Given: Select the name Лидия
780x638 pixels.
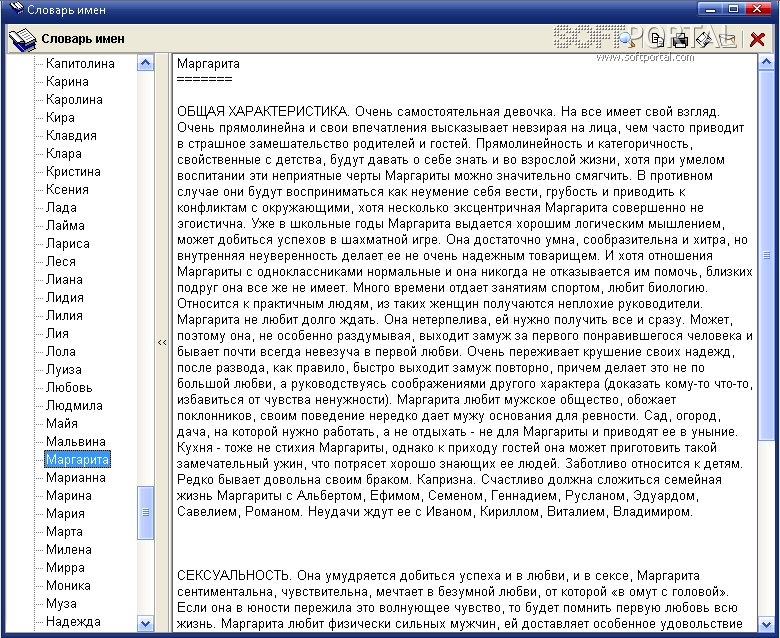Looking at the screenshot, I should point(65,297).
